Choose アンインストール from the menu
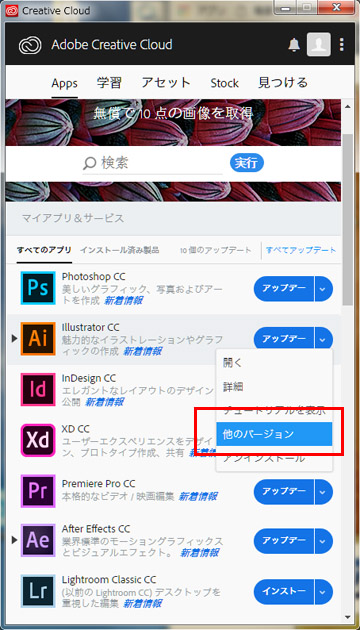 274,458
